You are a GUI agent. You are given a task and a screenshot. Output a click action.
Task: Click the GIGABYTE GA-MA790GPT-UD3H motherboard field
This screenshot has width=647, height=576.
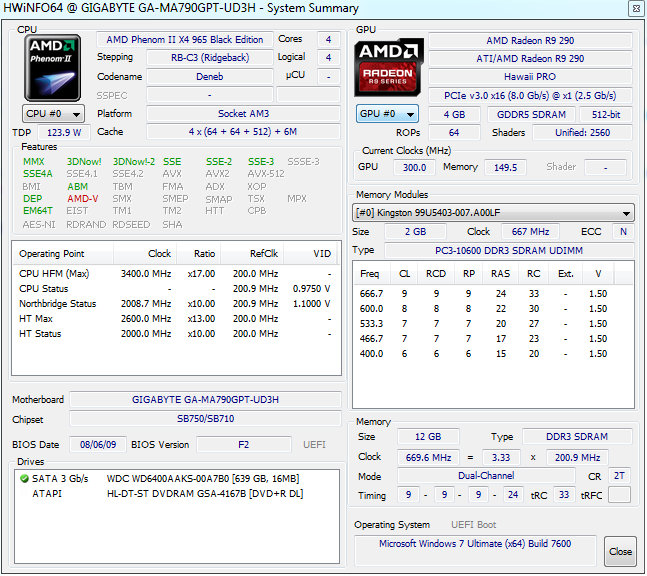click(205, 400)
